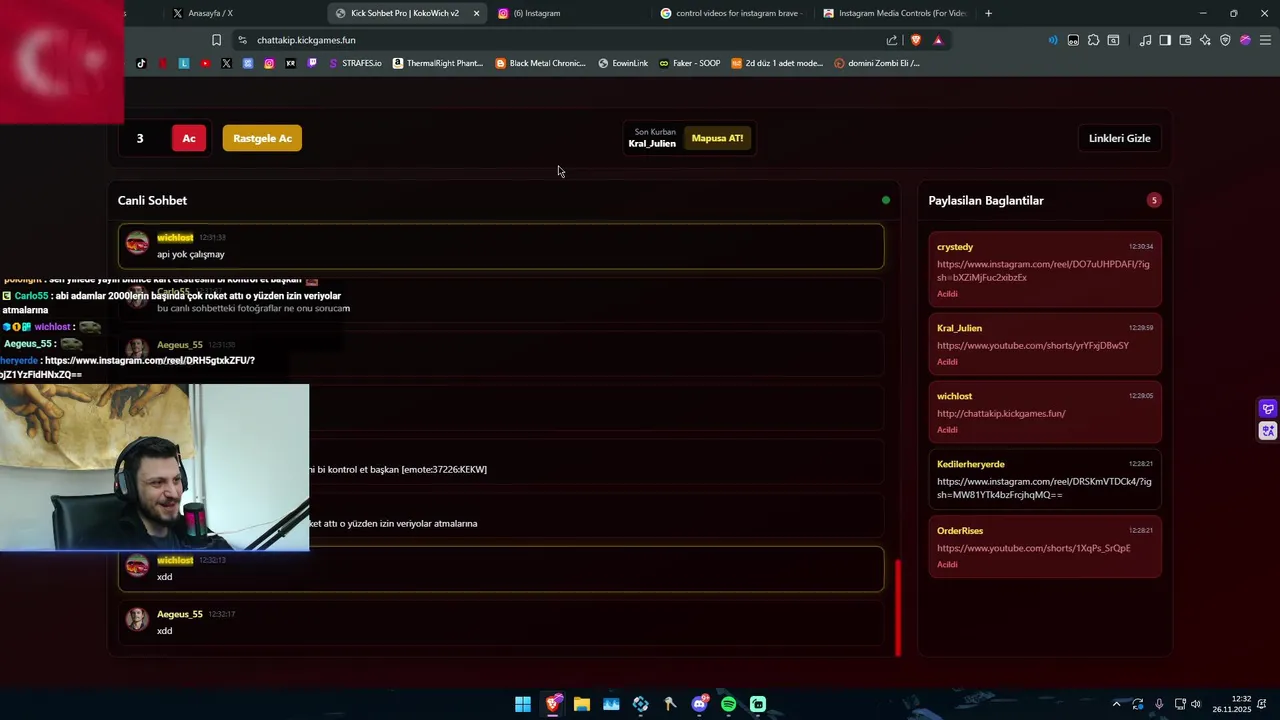Open crystedy's Instagram reel link

pyautogui.click(x=1043, y=271)
